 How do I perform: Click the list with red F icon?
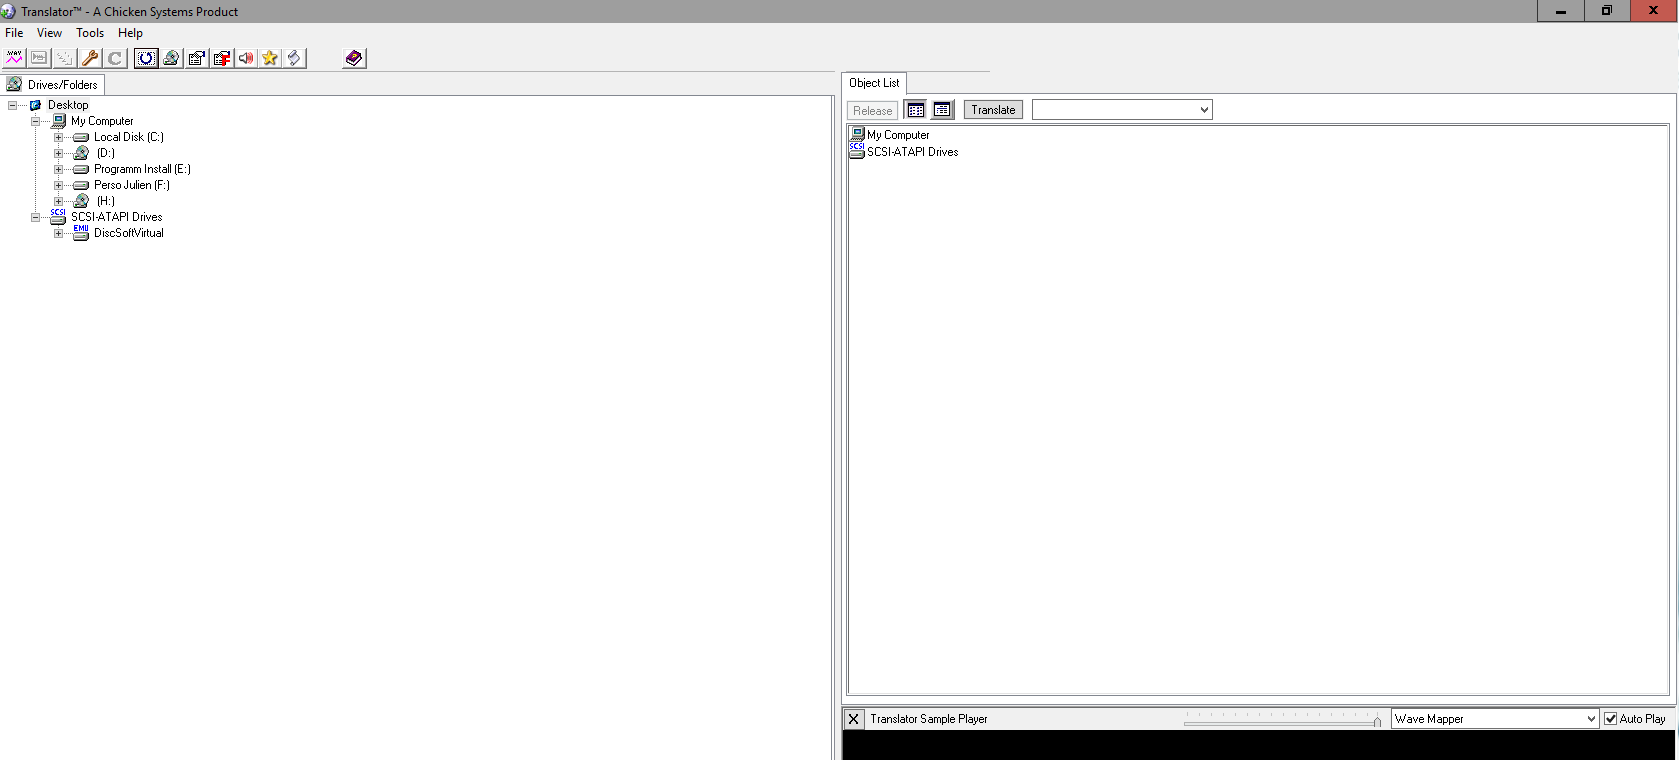[222, 58]
